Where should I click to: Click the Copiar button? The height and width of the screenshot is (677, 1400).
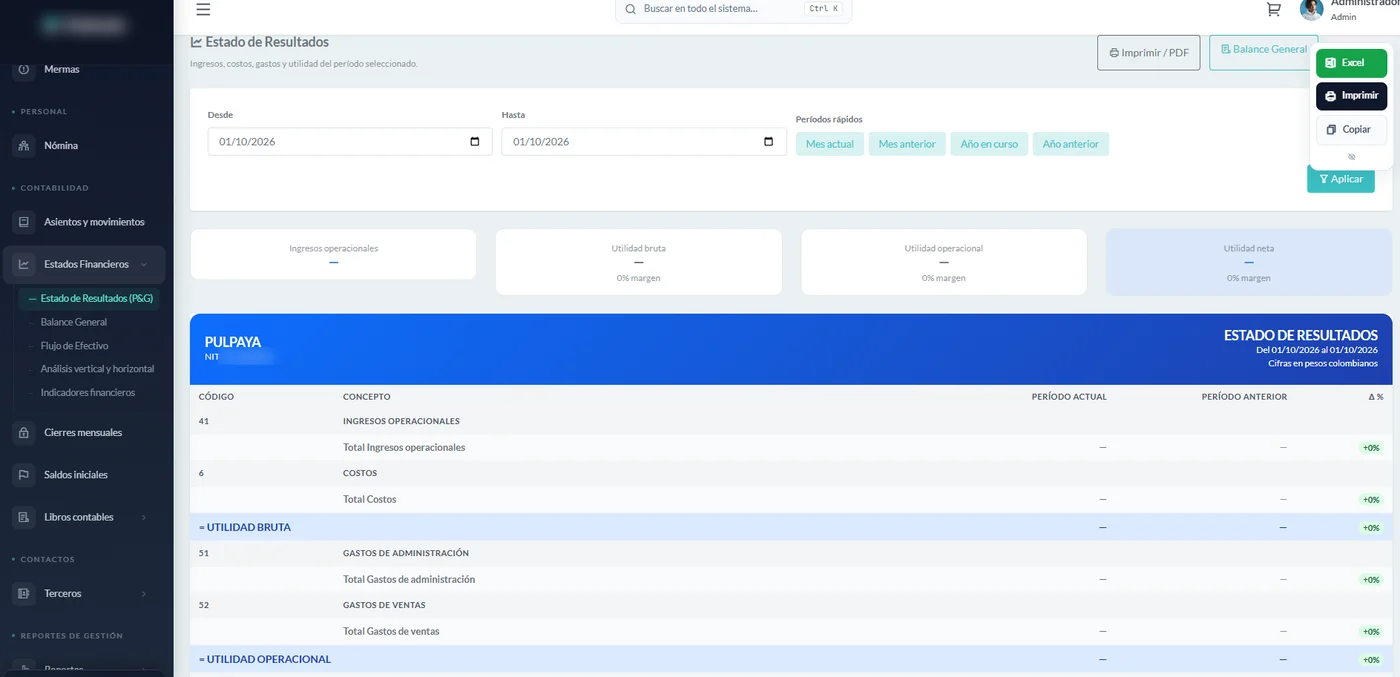[1351, 130]
